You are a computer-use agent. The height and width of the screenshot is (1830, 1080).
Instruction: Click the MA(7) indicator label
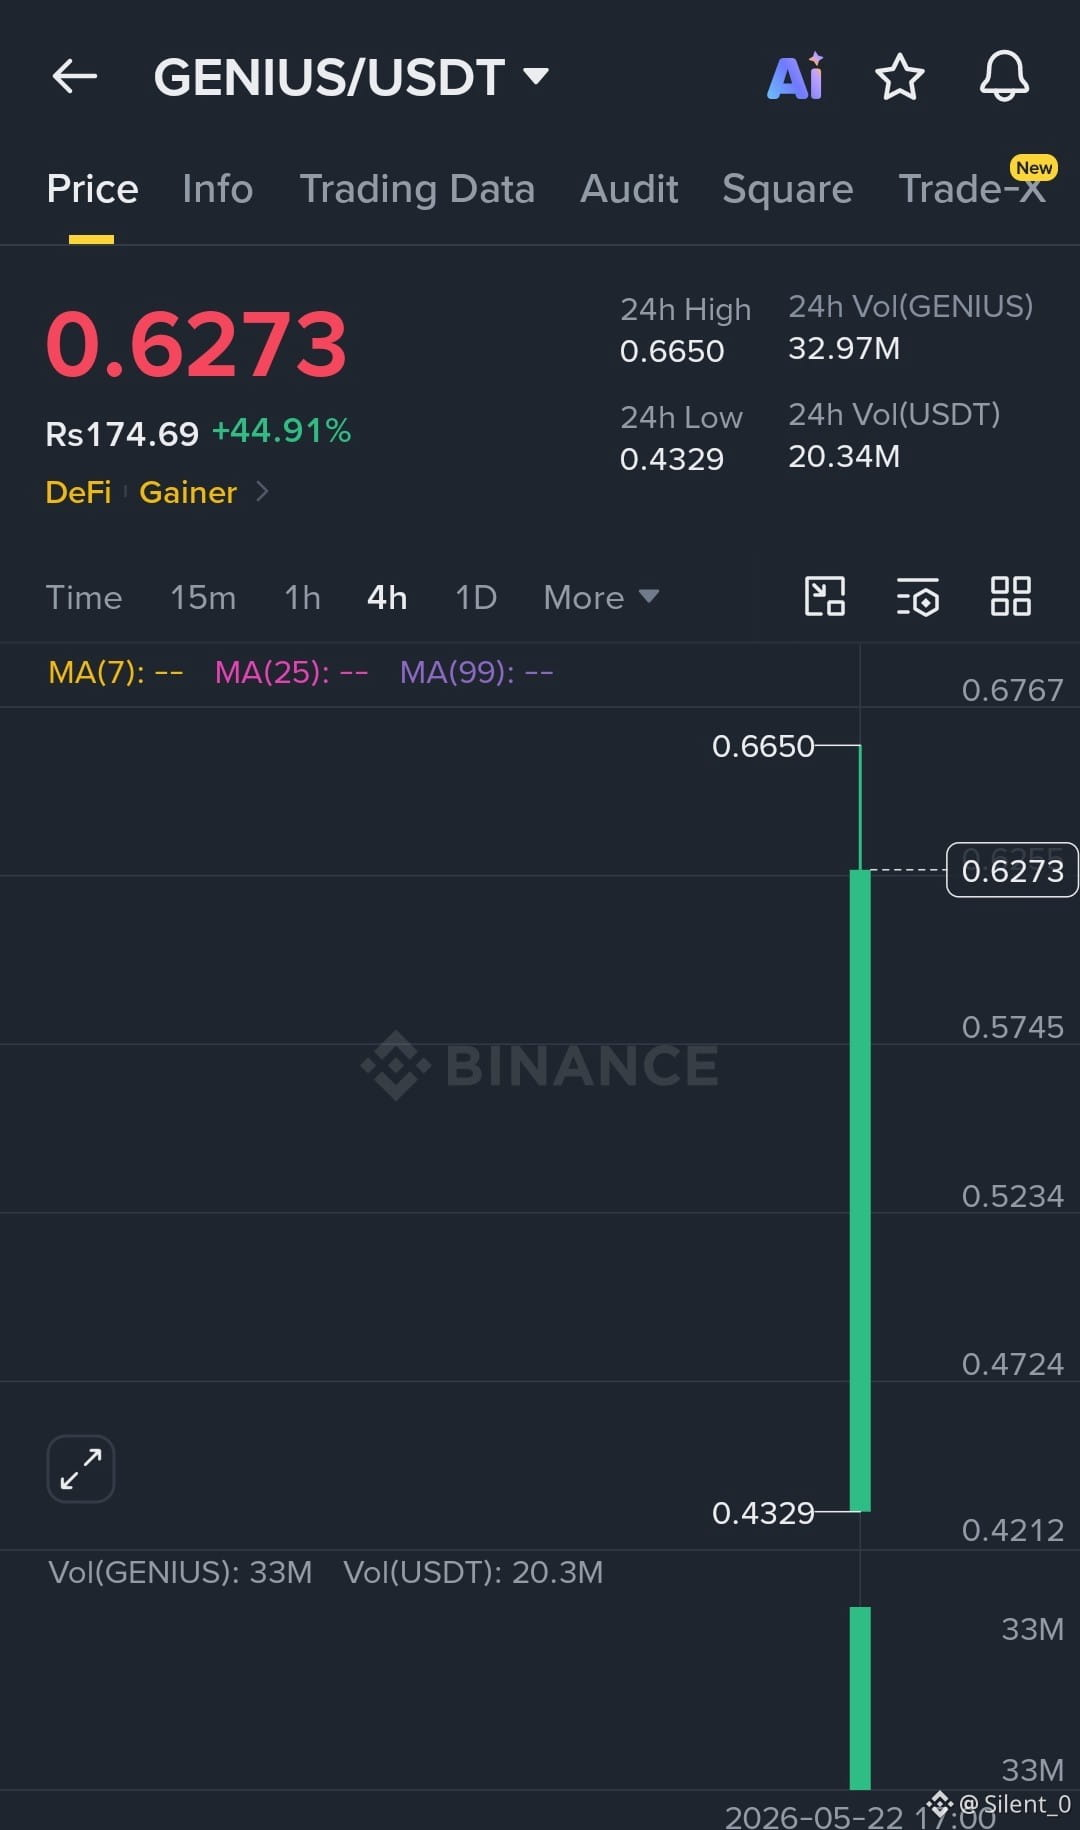116,672
